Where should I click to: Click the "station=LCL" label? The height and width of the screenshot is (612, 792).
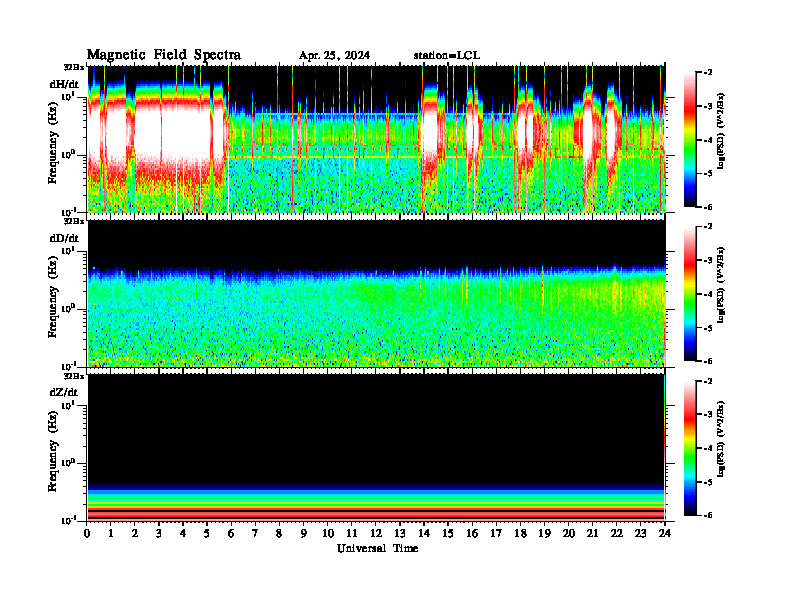pos(447,56)
